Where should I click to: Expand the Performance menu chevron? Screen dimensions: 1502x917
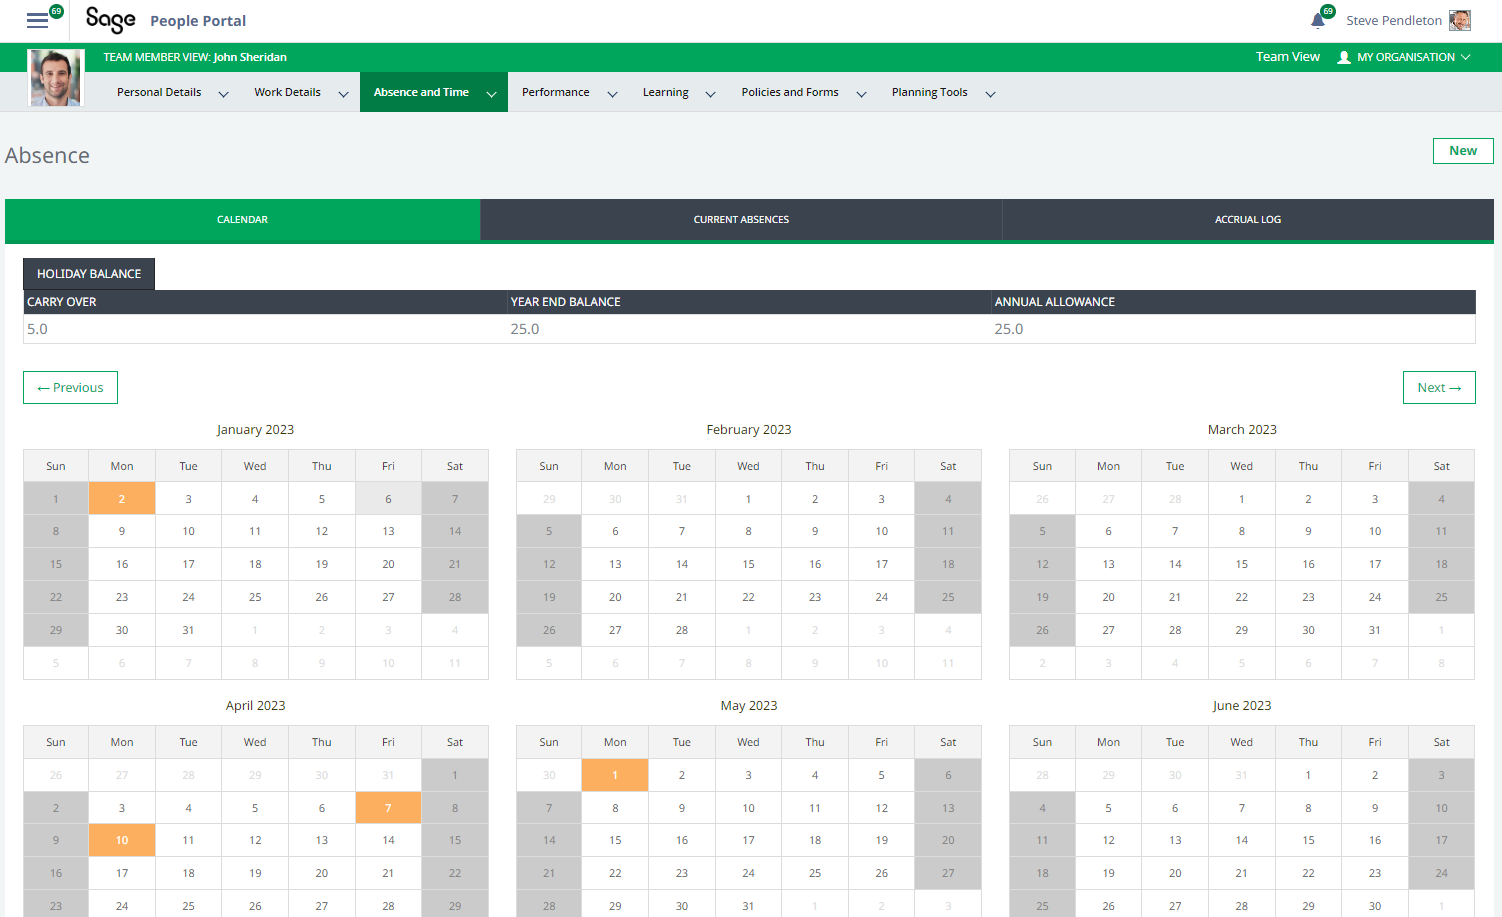point(612,94)
